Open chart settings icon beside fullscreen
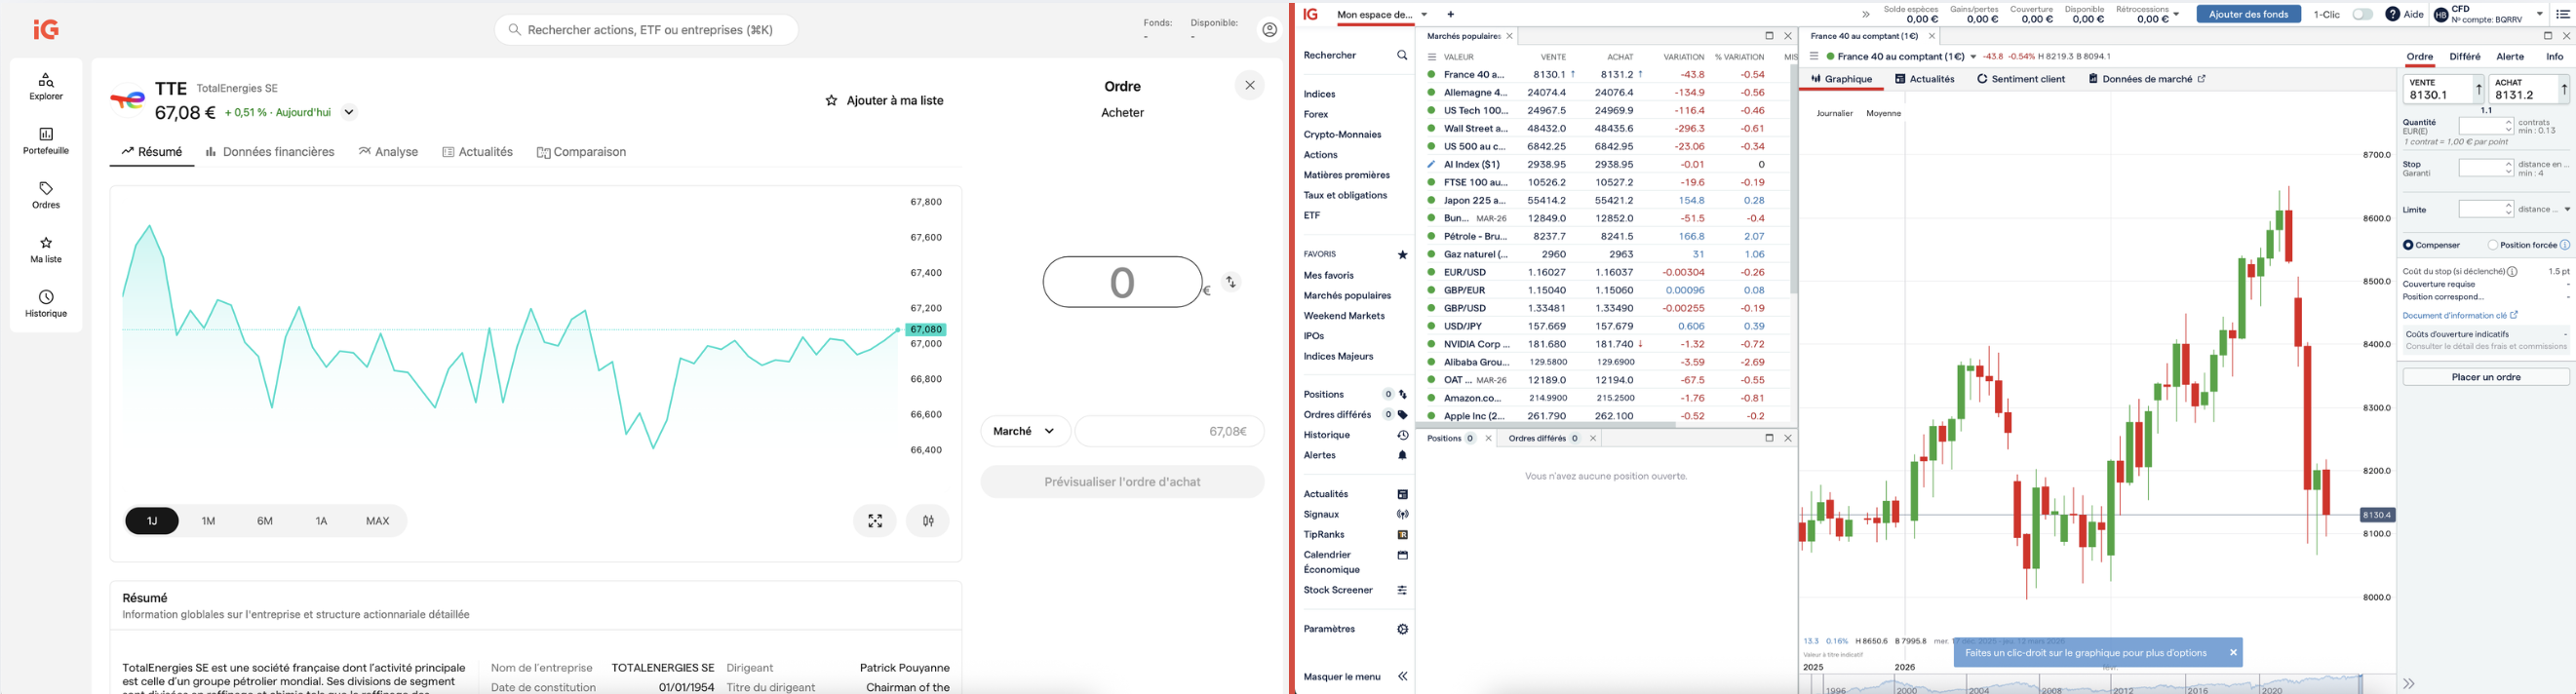 928,521
